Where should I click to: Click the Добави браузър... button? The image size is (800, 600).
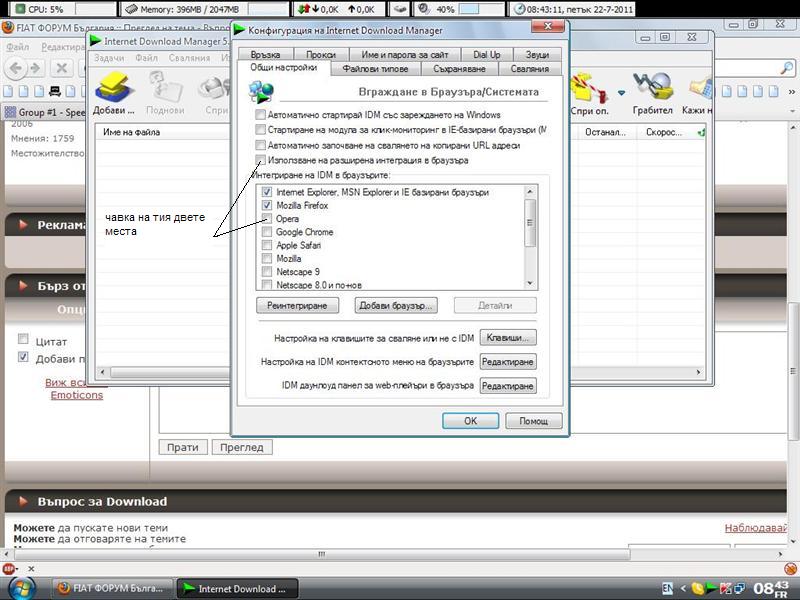[395, 306]
